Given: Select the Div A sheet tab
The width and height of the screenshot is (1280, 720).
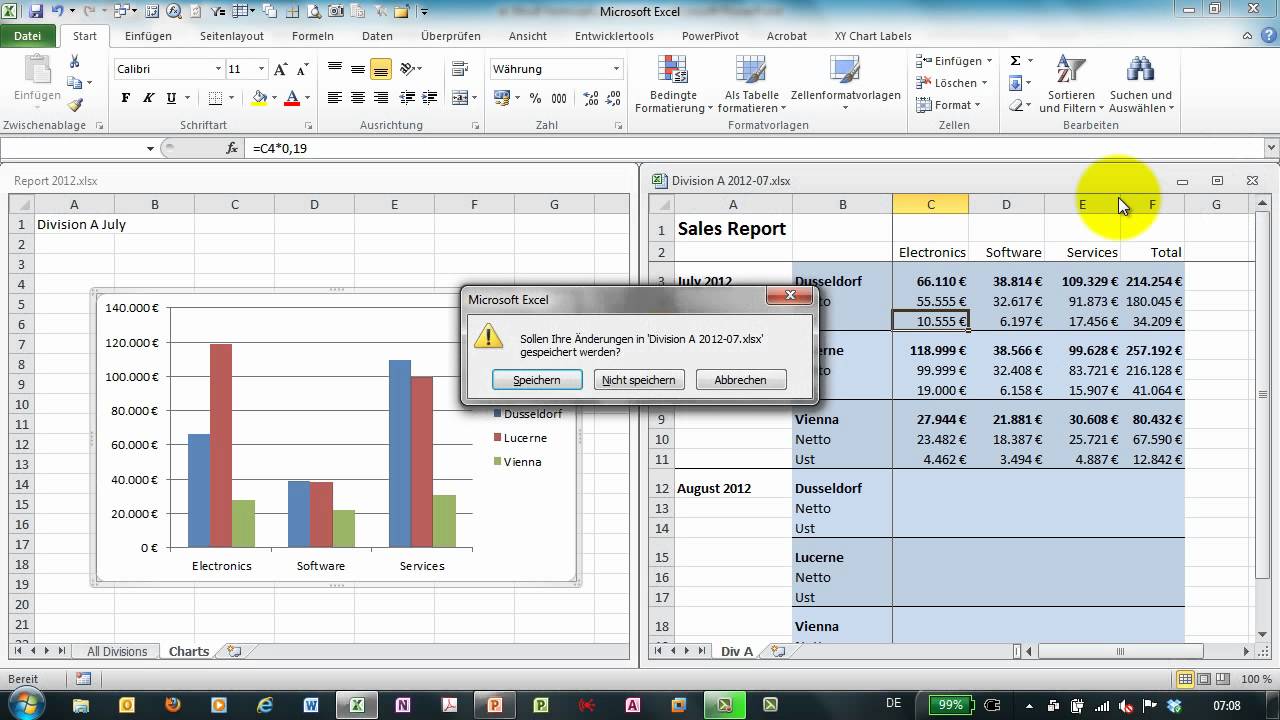Looking at the screenshot, I should pyautogui.click(x=737, y=651).
